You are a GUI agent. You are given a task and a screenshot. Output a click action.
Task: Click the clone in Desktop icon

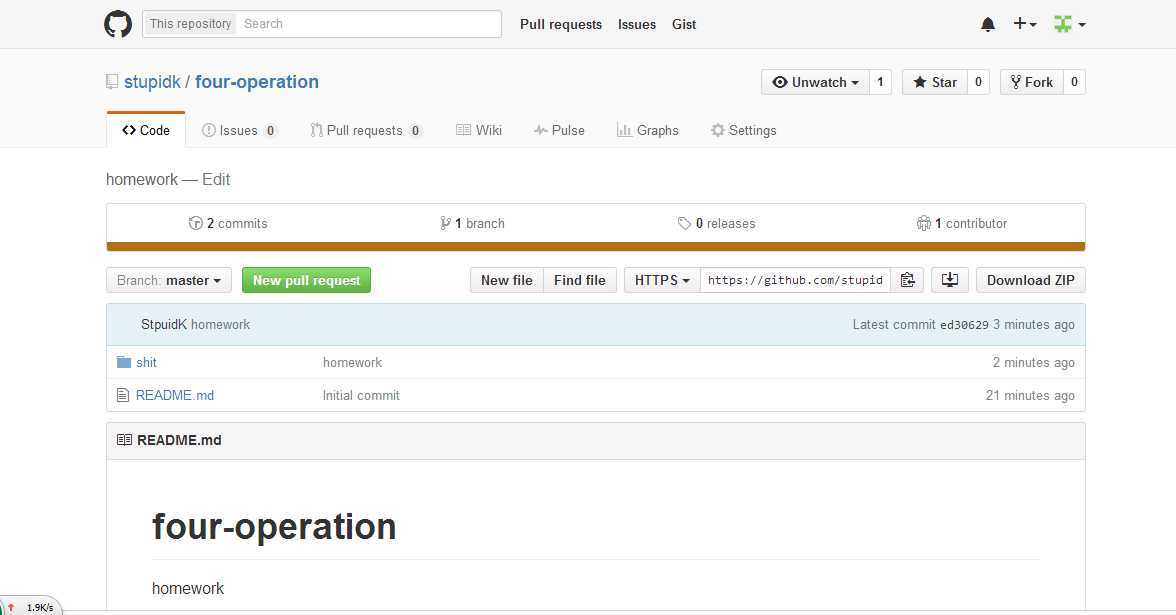[x=950, y=280]
